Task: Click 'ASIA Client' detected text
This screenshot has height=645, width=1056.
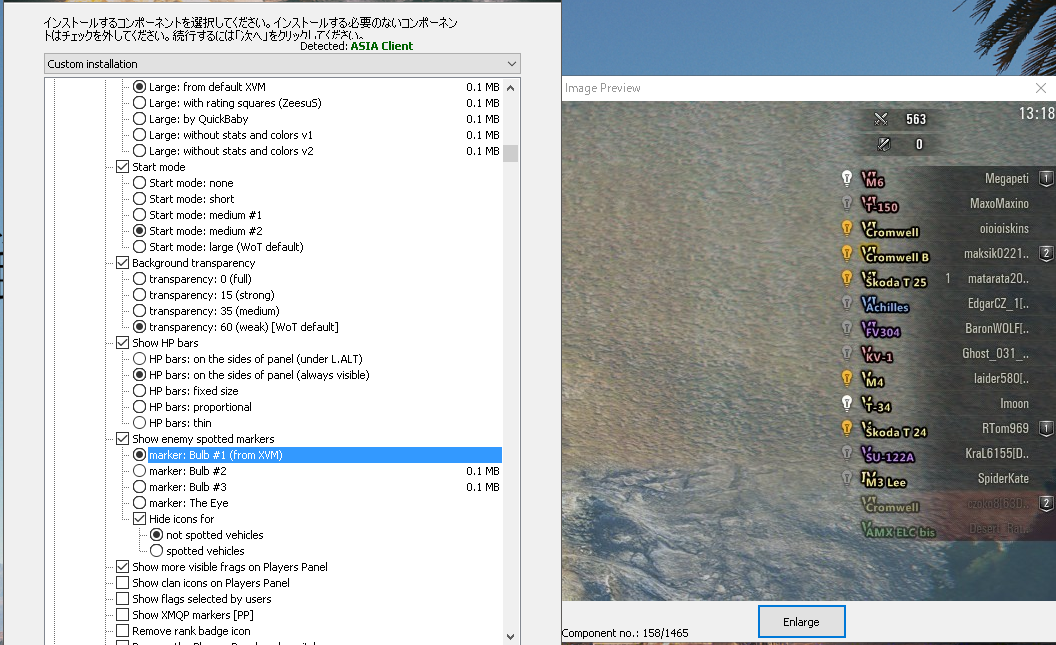Action: [382, 46]
